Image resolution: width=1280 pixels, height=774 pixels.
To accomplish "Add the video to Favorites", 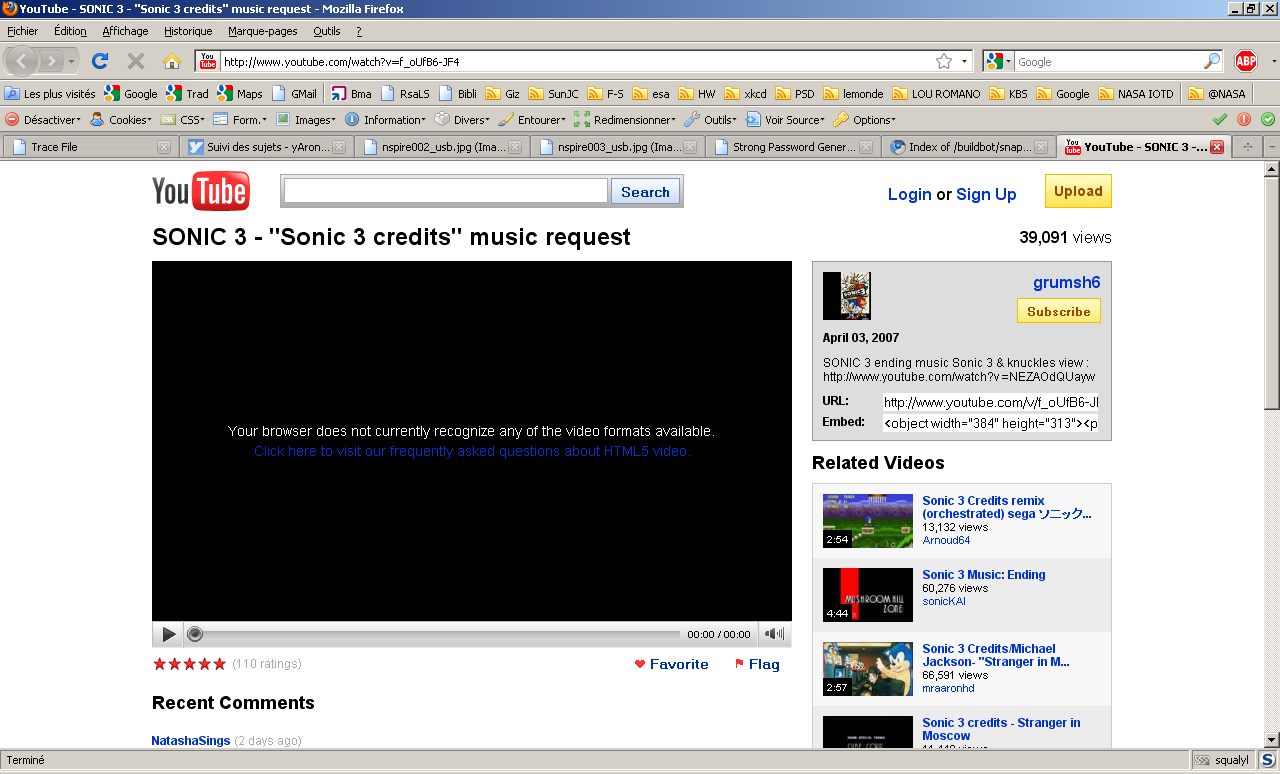I will pyautogui.click(x=671, y=664).
